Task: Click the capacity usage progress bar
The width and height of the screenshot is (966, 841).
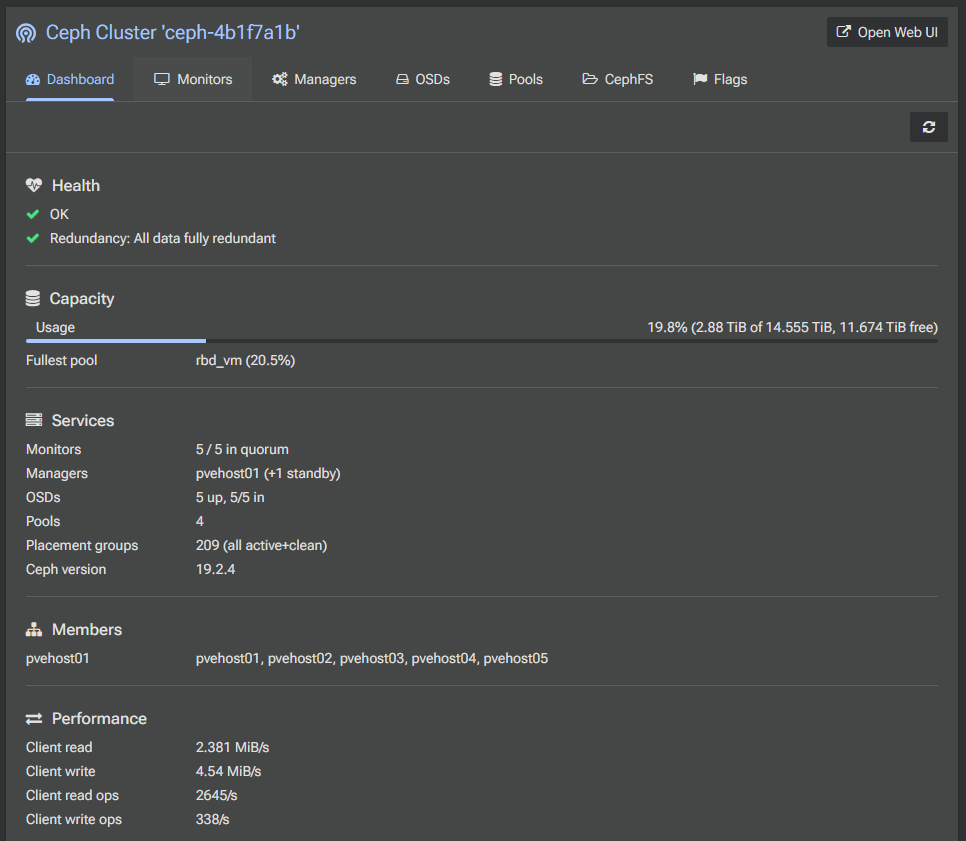Action: point(482,341)
